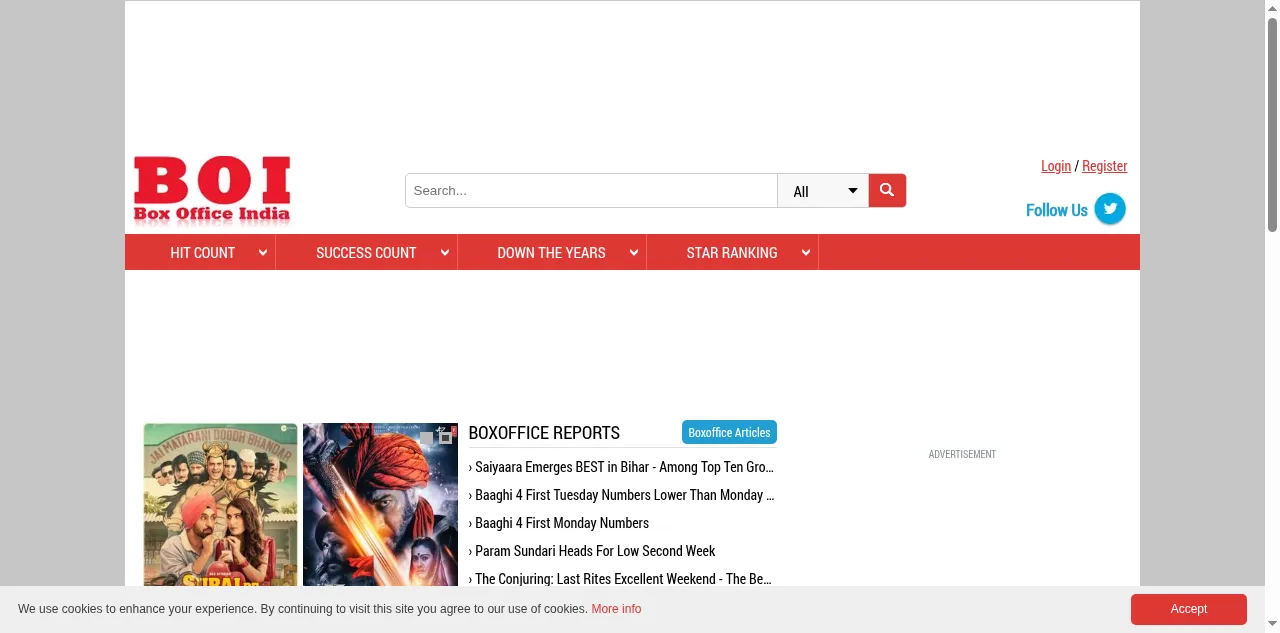Click the BOI Box Office India logo

coord(212,189)
